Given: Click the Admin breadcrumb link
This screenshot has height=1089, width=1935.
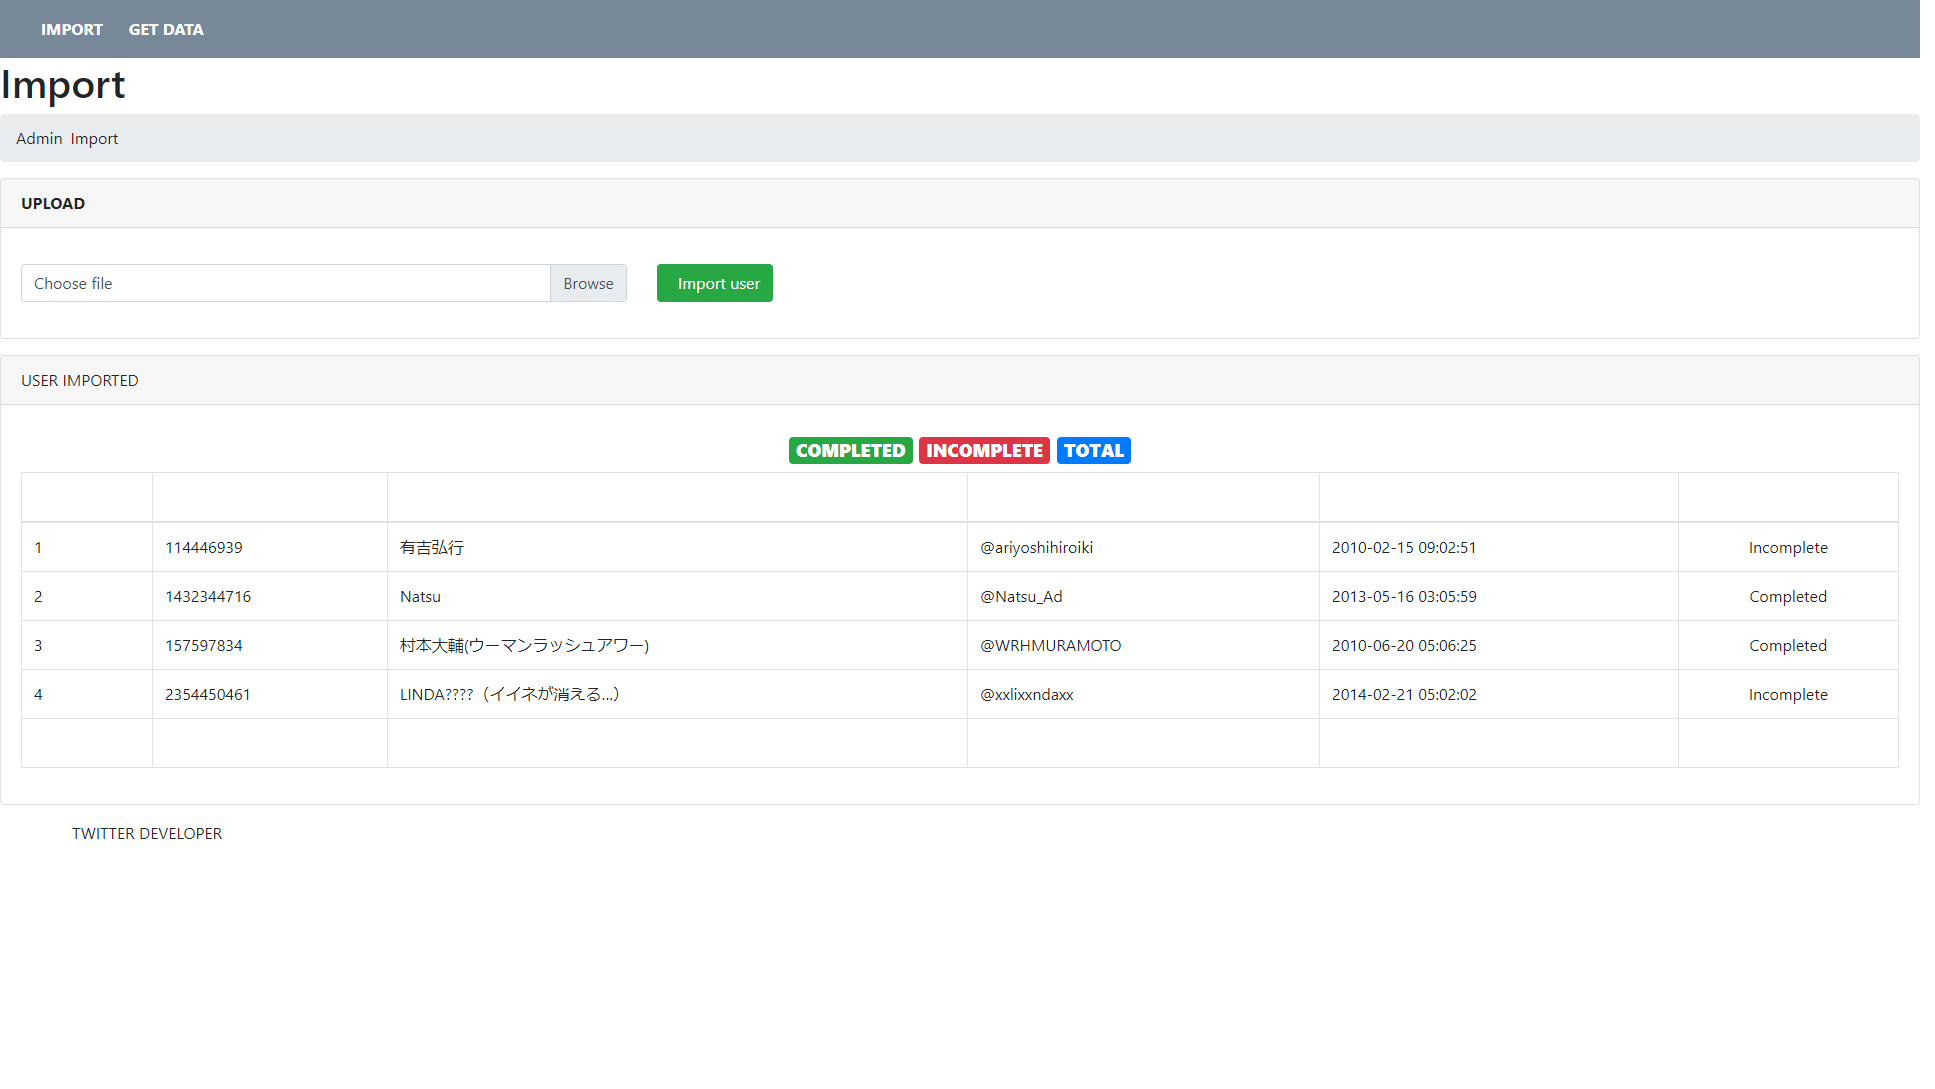Looking at the screenshot, I should [x=38, y=138].
